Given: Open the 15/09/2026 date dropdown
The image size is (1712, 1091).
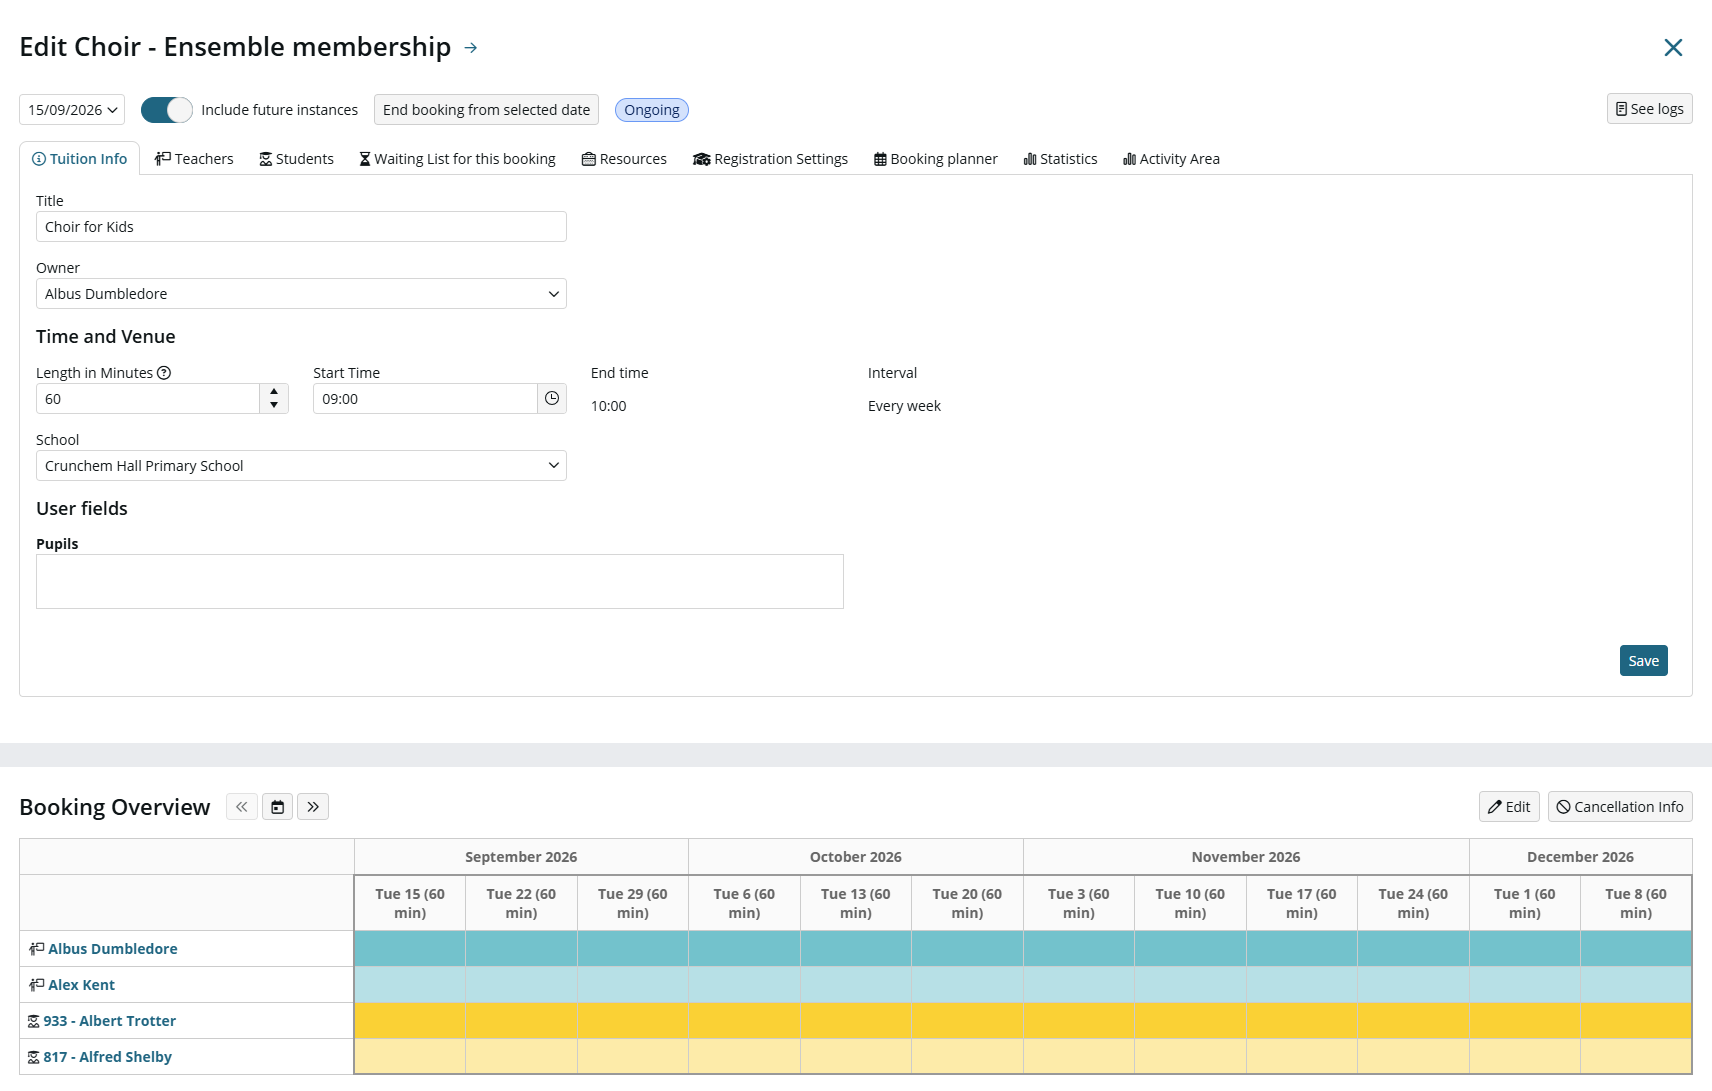Looking at the screenshot, I should click(x=72, y=110).
